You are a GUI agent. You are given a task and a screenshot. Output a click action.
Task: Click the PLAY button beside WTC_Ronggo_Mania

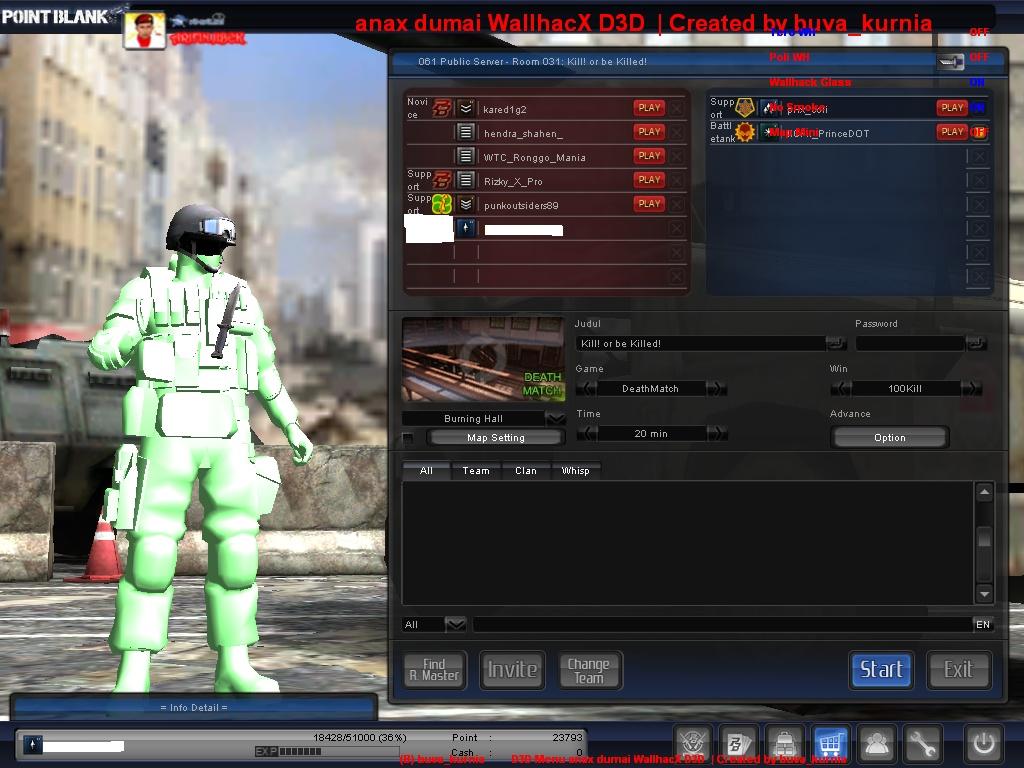pos(649,156)
